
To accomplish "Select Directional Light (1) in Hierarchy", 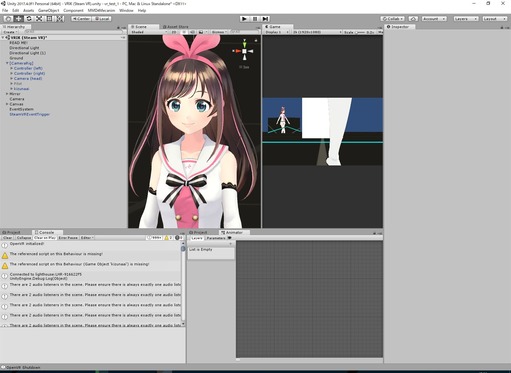I will (x=28, y=53).
